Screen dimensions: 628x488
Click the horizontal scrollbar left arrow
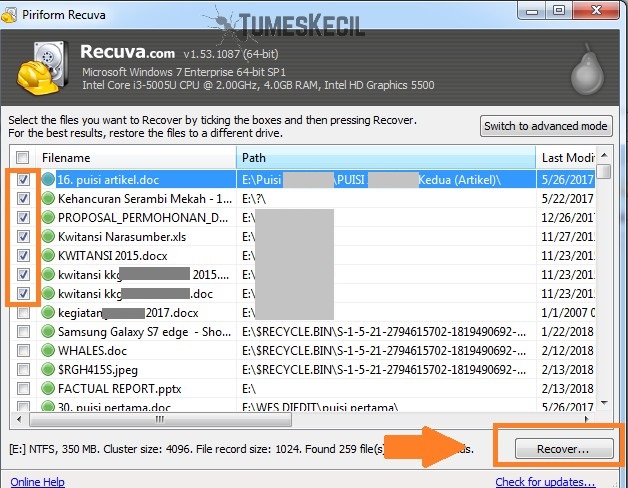pyautogui.click(x=19, y=419)
